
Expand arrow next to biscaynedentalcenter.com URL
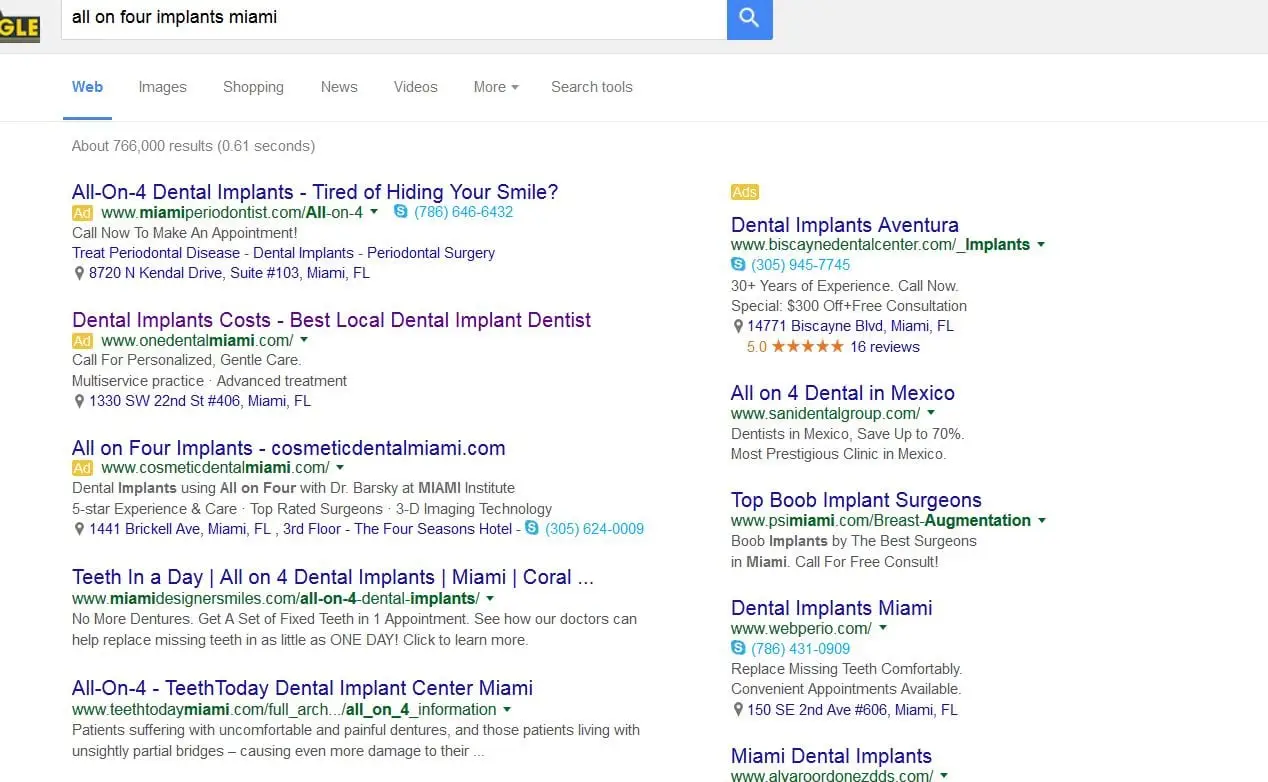(x=1041, y=244)
